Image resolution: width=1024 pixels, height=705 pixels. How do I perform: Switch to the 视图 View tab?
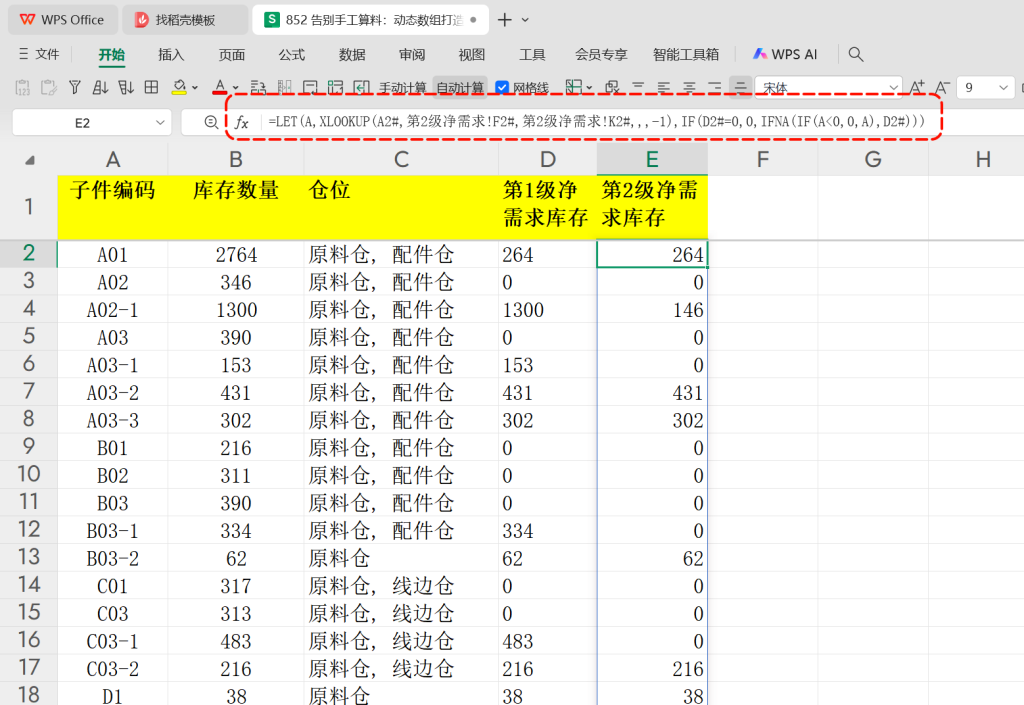(472, 55)
